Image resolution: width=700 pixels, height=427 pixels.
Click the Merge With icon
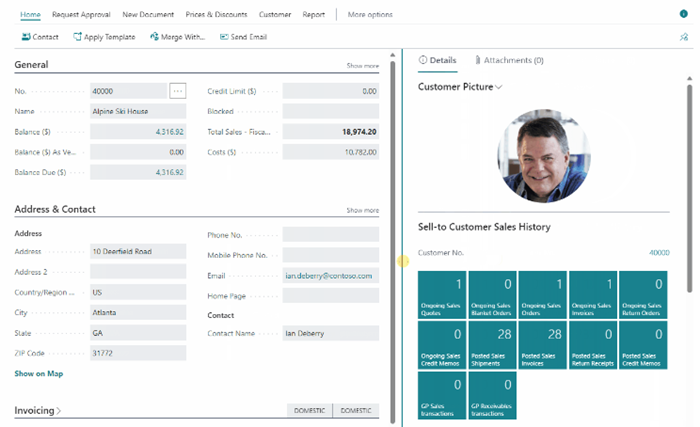click(x=155, y=37)
